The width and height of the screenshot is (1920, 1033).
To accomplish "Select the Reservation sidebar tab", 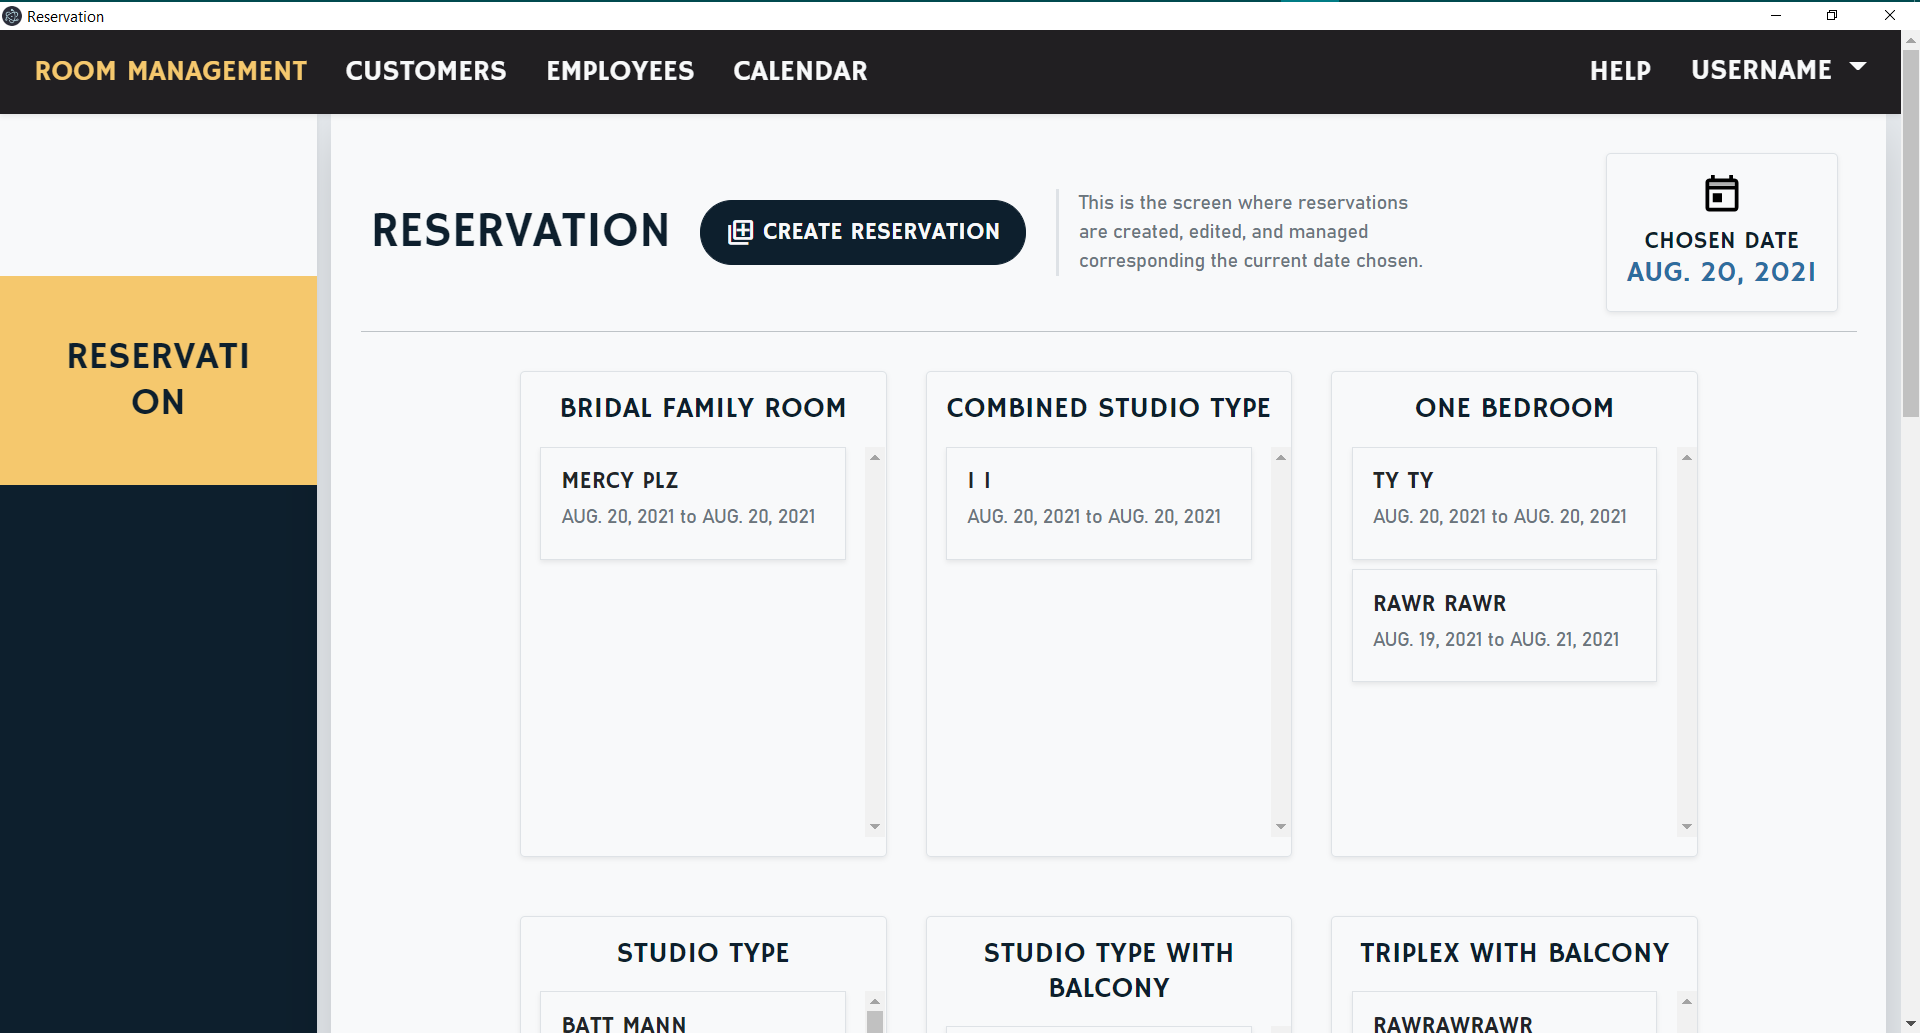I will (x=158, y=380).
